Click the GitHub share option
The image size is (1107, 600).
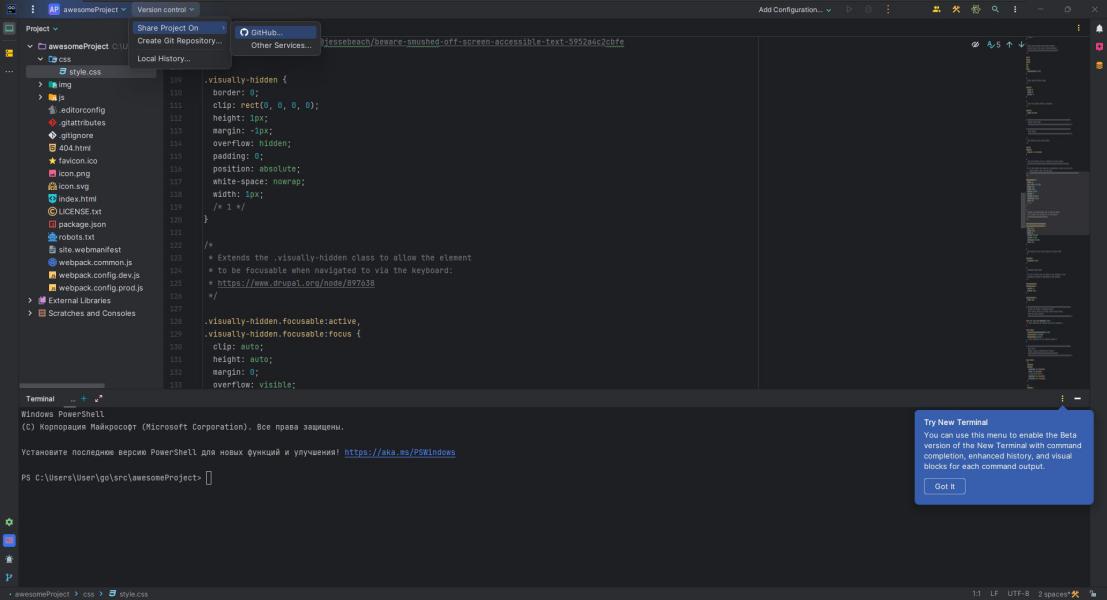click(267, 32)
